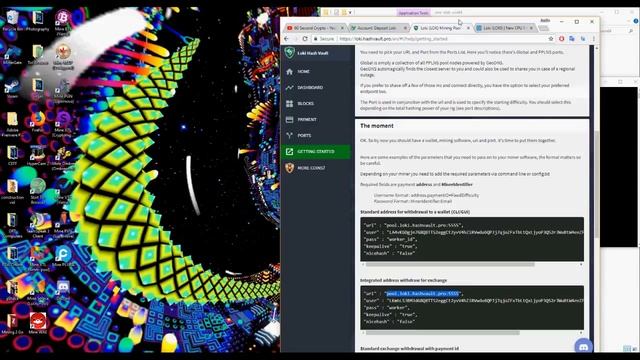Viewport: 640px width, 360px height.
Task: Switch to the Loki (LOKI) New CPU tab
Action: (x=504, y=28)
